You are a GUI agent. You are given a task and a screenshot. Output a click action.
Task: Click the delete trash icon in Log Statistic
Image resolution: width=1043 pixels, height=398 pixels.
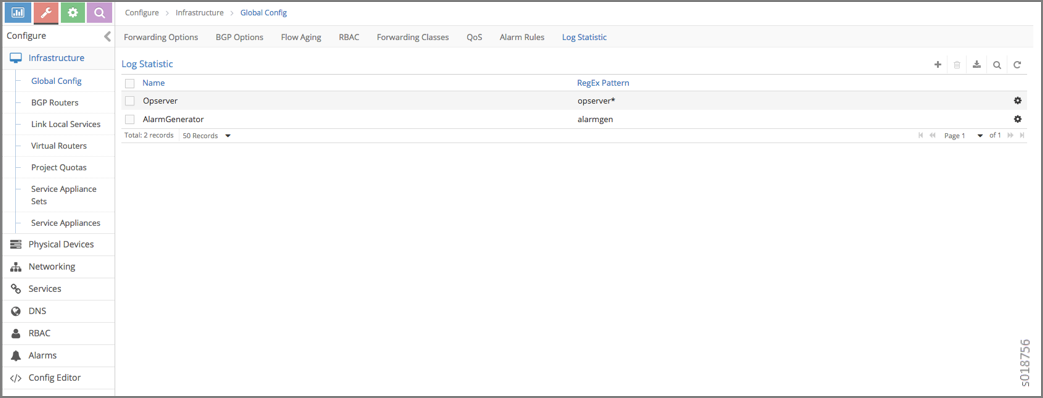[x=957, y=65]
